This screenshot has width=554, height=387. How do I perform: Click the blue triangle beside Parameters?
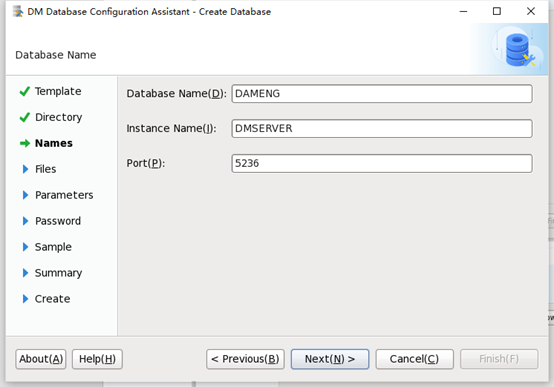[x=25, y=195]
